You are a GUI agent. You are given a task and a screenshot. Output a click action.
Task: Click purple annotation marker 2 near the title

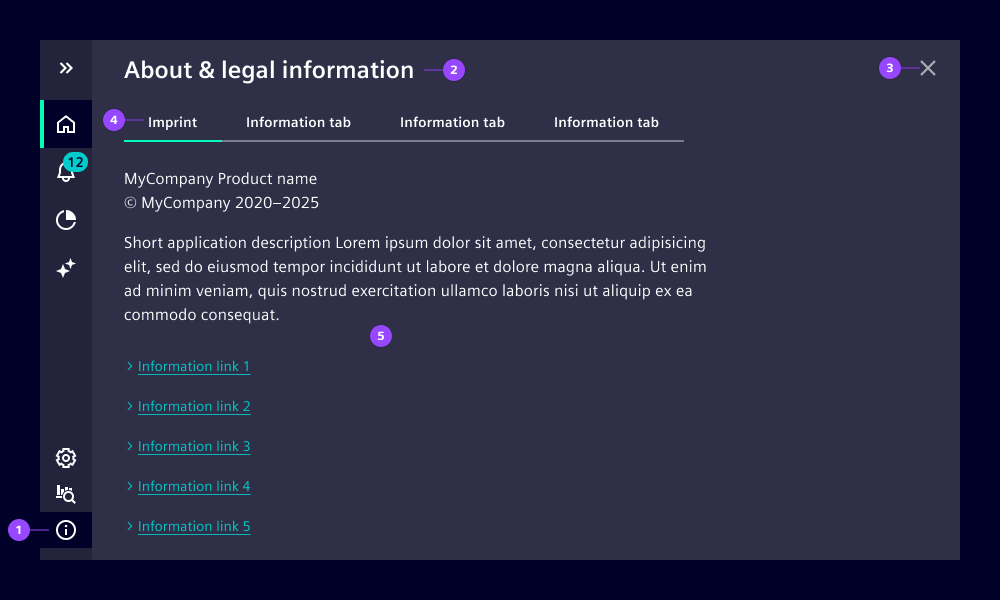pos(453,70)
